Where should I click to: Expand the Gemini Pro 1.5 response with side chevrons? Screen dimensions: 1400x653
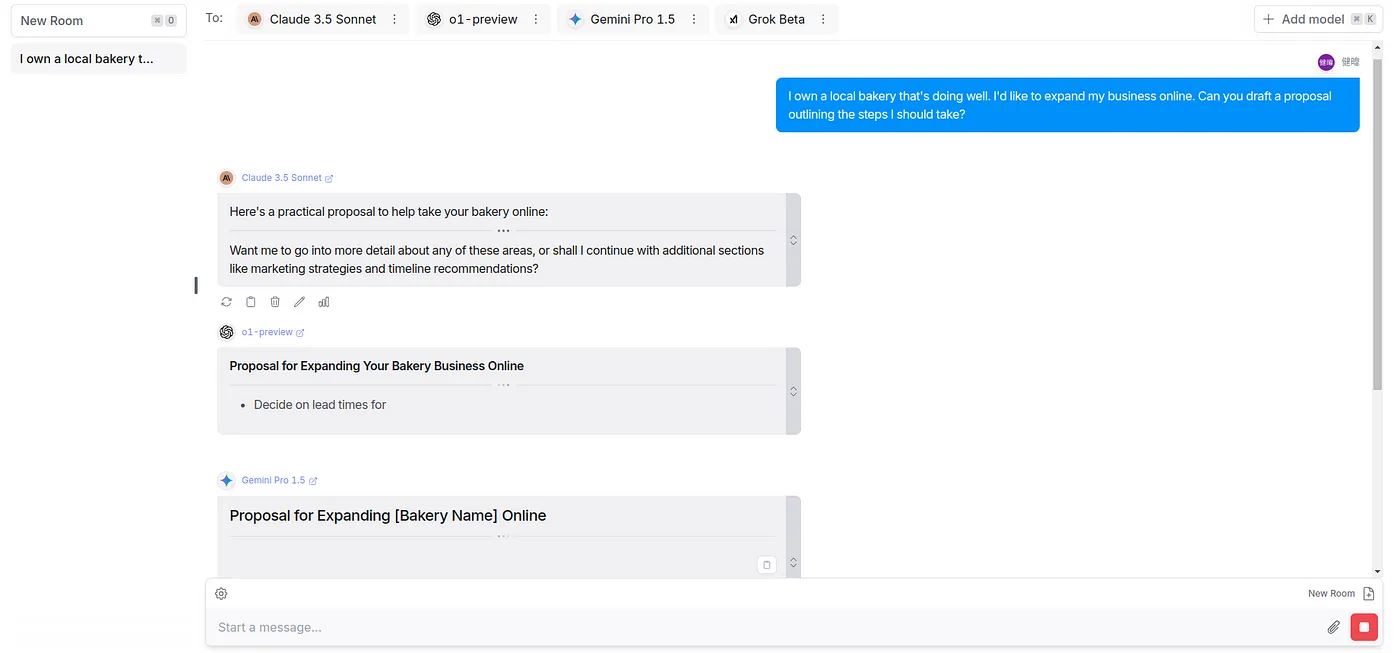[793, 563]
